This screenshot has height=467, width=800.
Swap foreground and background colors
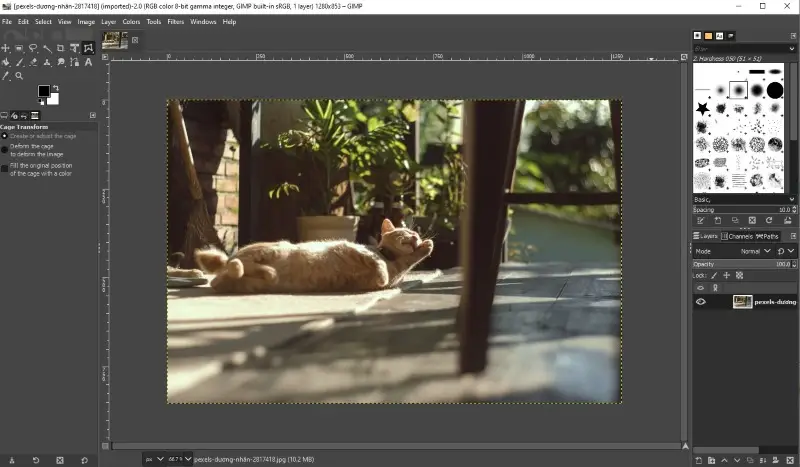[x=56, y=88]
